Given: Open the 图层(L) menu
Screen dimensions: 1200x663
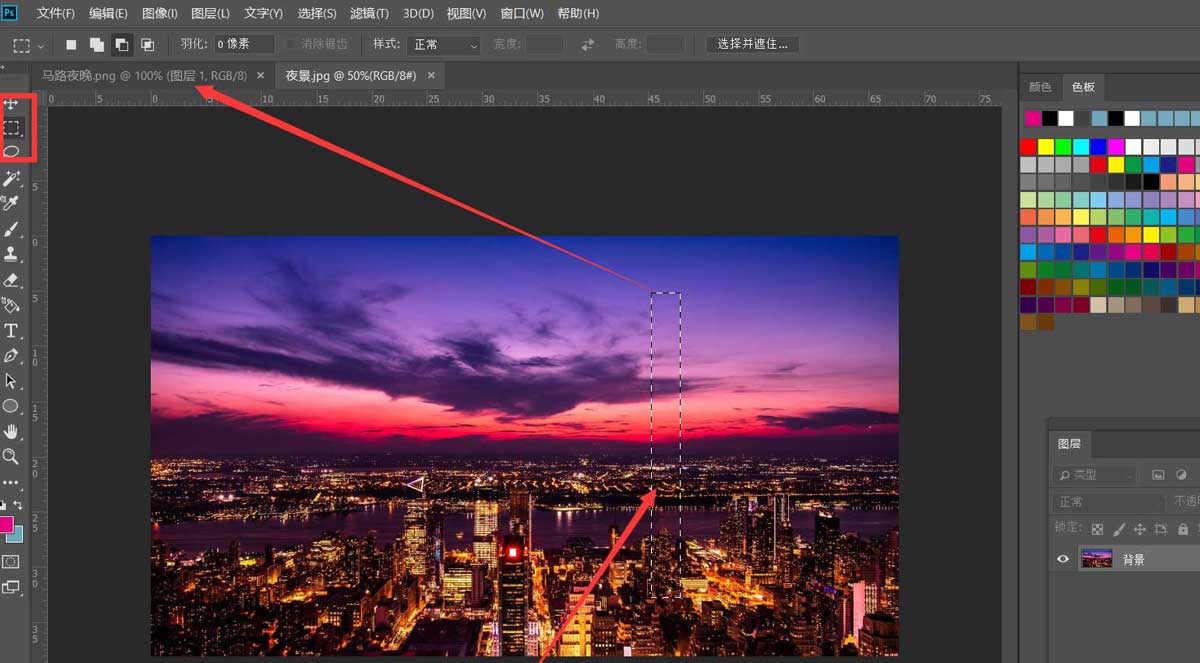Looking at the screenshot, I should tap(210, 13).
